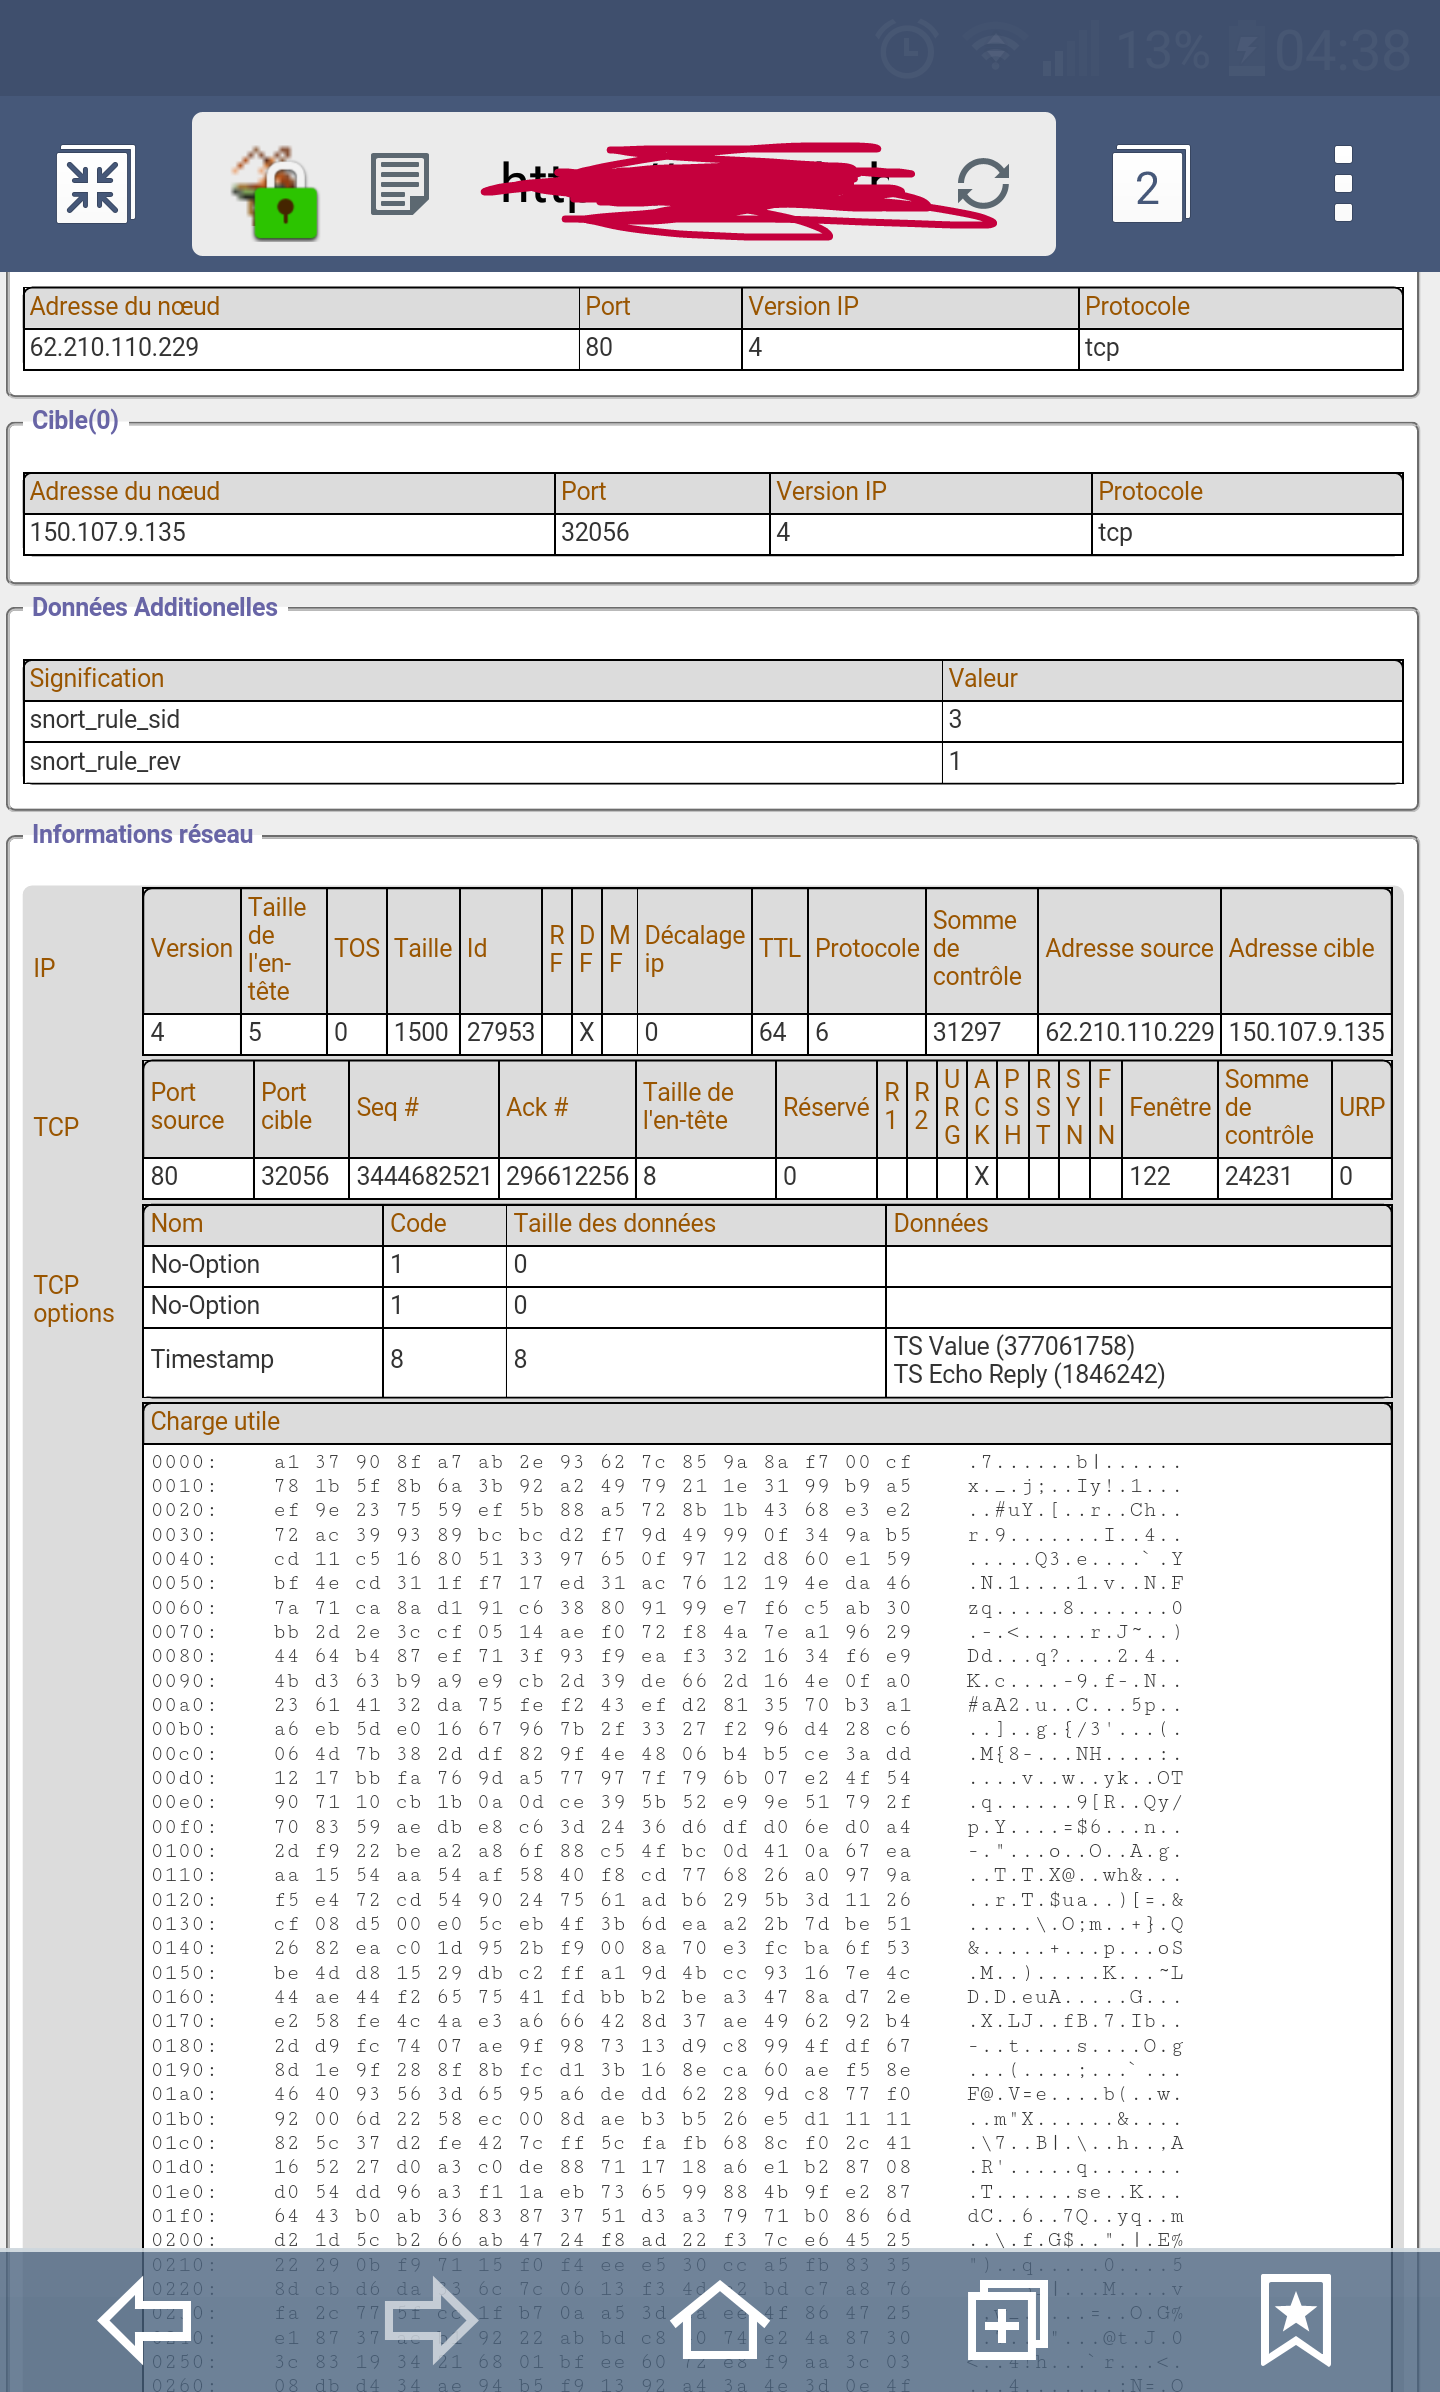Click the X mark under the DF flag

[587, 1033]
